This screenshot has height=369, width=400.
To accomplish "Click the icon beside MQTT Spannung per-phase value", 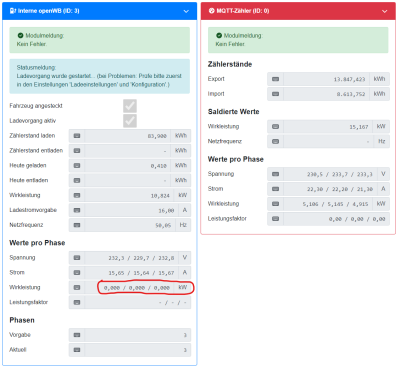I will pos(275,174).
